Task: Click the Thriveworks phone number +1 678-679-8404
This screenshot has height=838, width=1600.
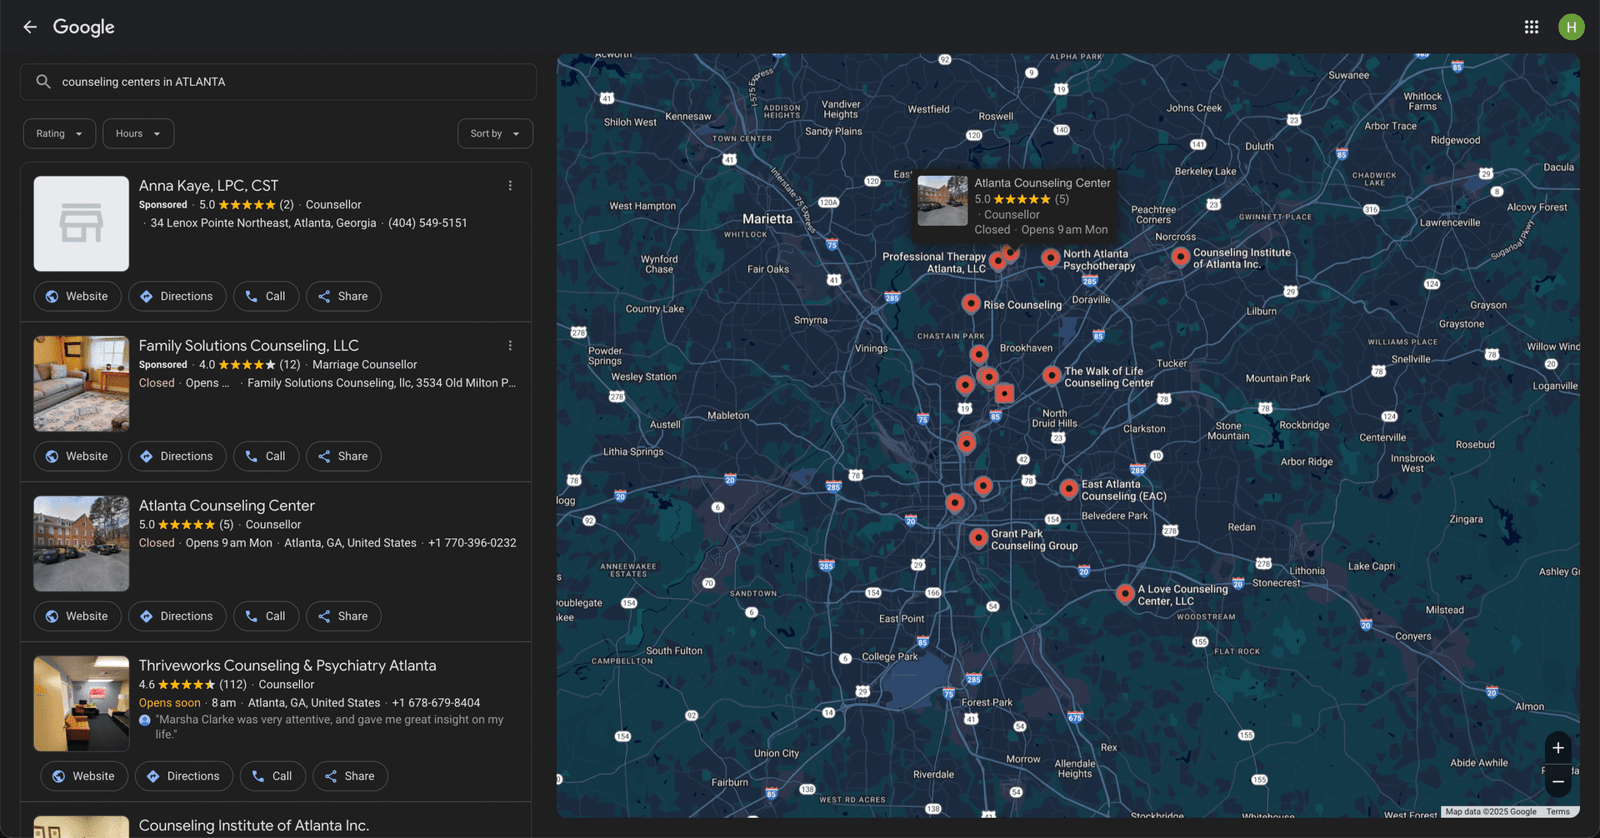Action: [436, 703]
